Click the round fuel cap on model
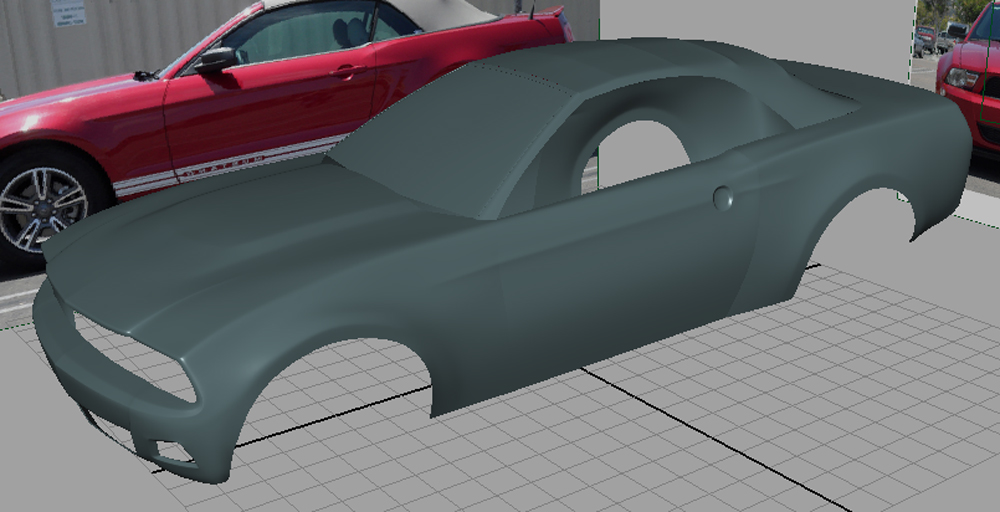Image resolution: width=1000 pixels, height=512 pixels. coord(723,198)
